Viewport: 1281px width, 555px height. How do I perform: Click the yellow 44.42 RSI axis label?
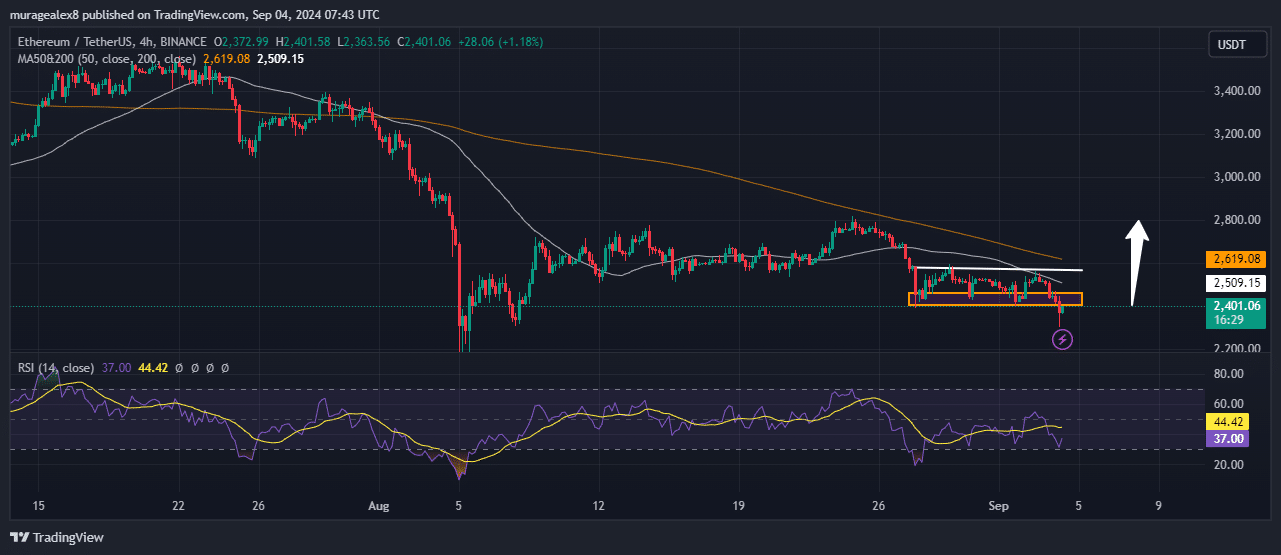(1227, 422)
